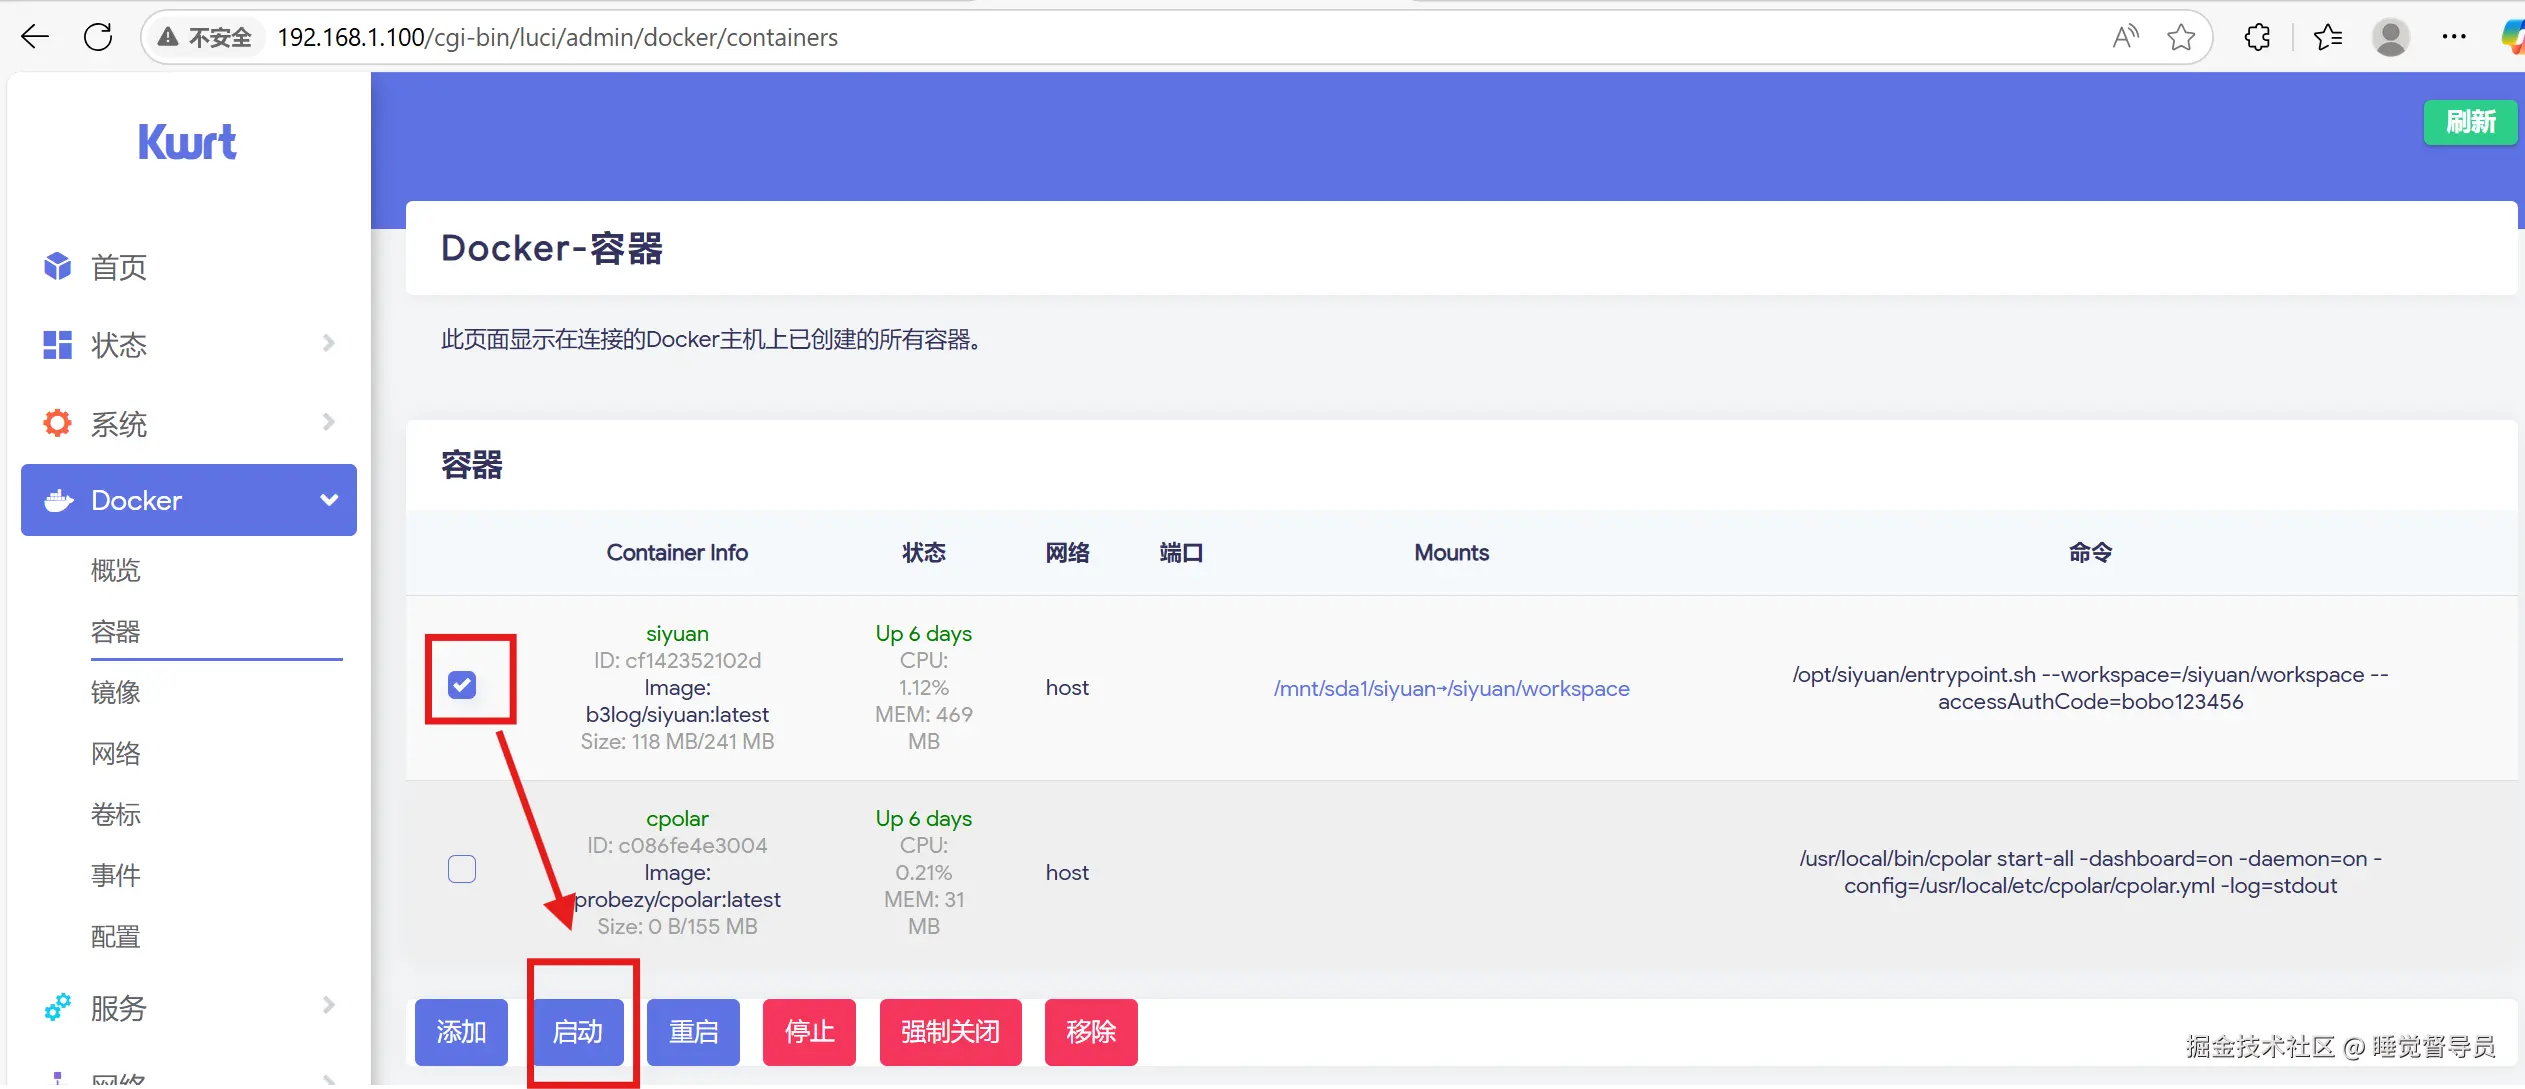Click the 端口 column header

pyautogui.click(x=1181, y=552)
